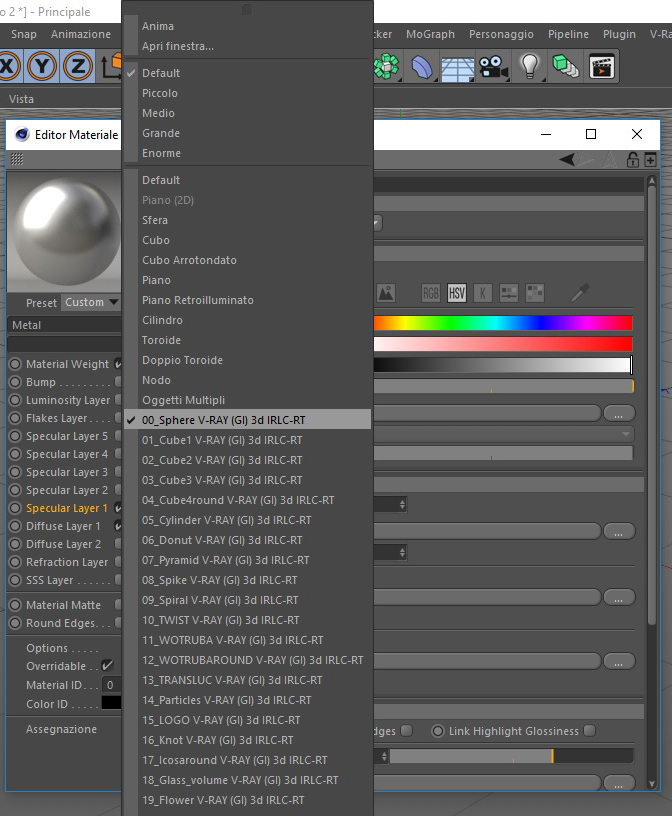Open the color swatches grid icon
This screenshot has width=672, height=816.
coord(535,293)
